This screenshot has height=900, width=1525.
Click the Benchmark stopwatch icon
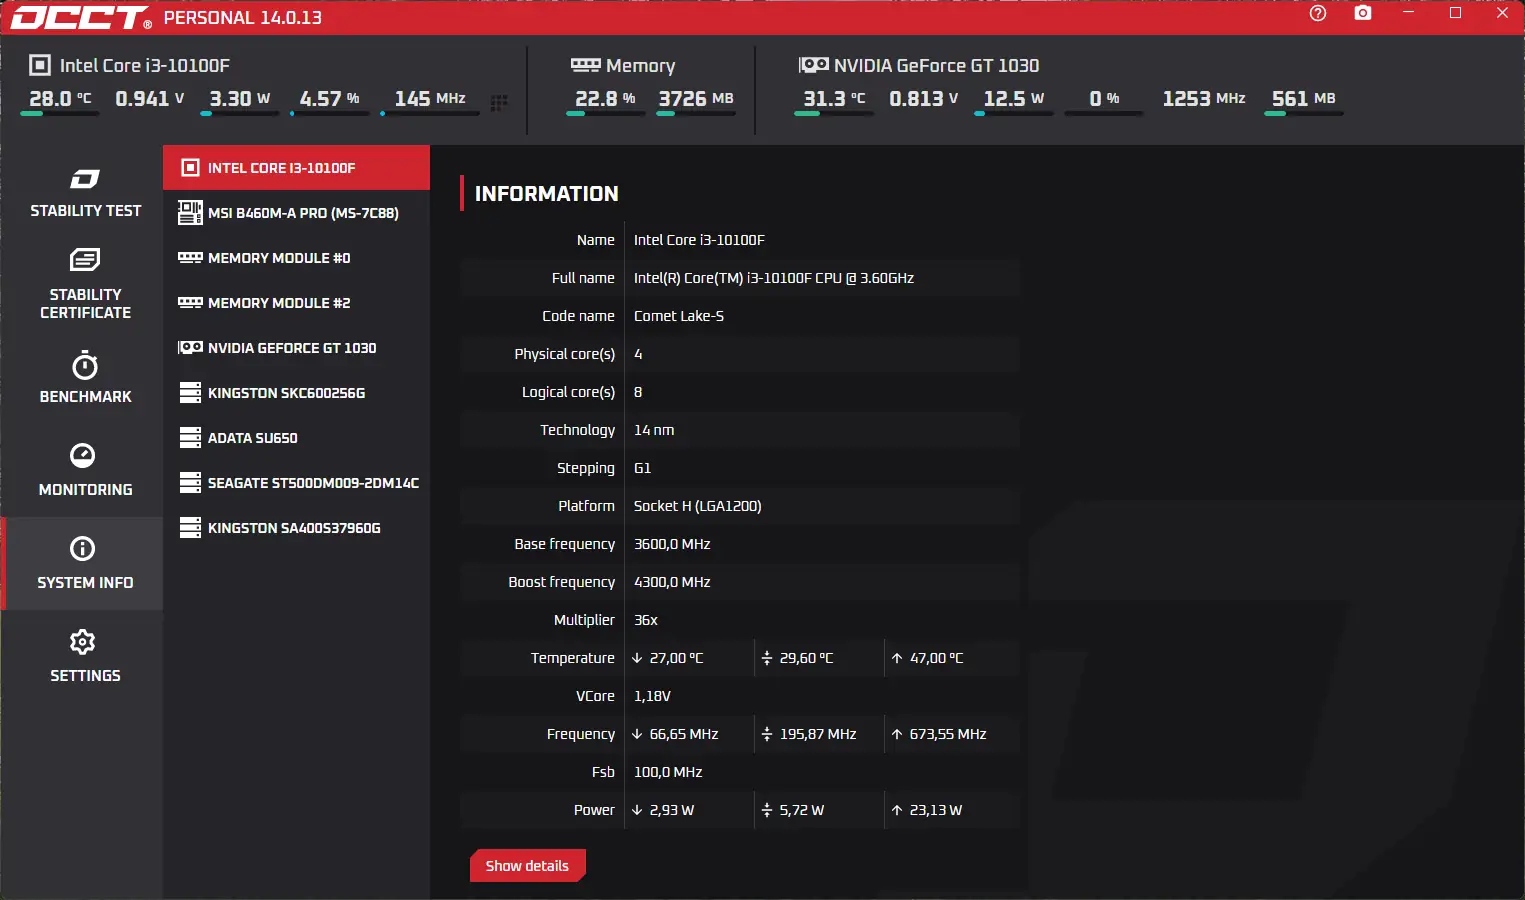(84, 364)
